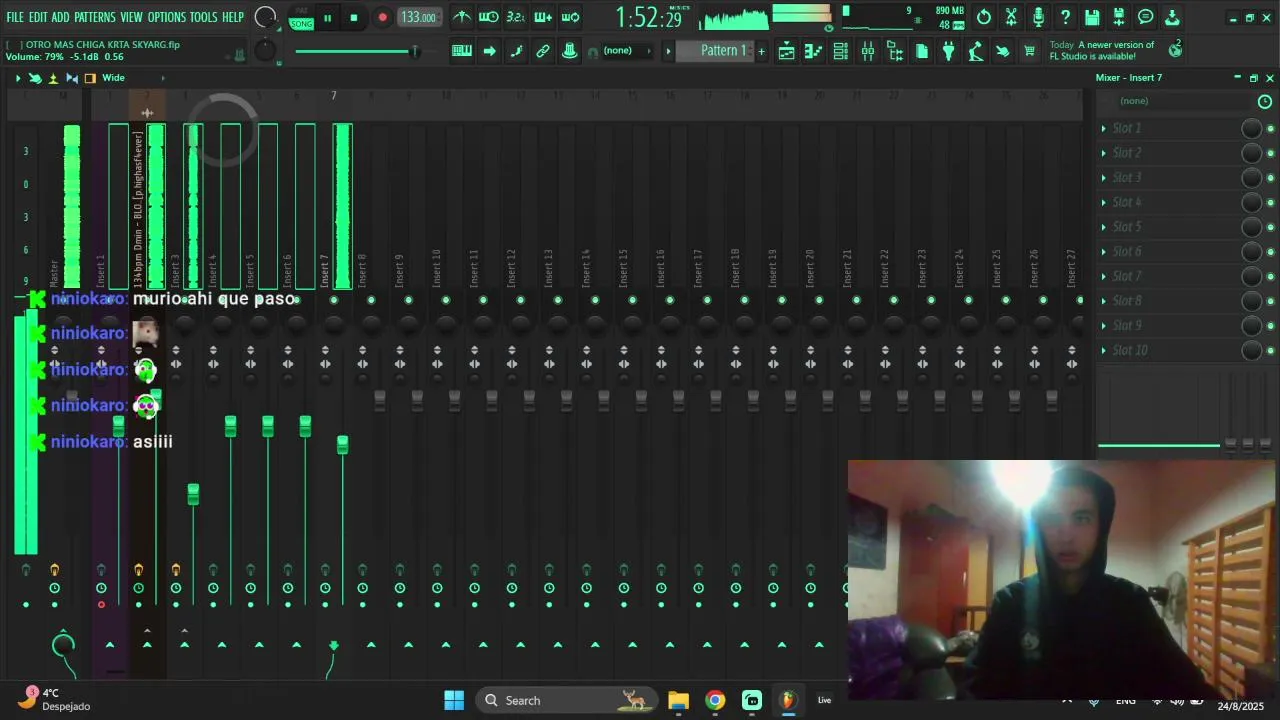This screenshot has width=1280, height=720.
Task: Toggle Slot 8 enable LED
Action: point(1270,301)
